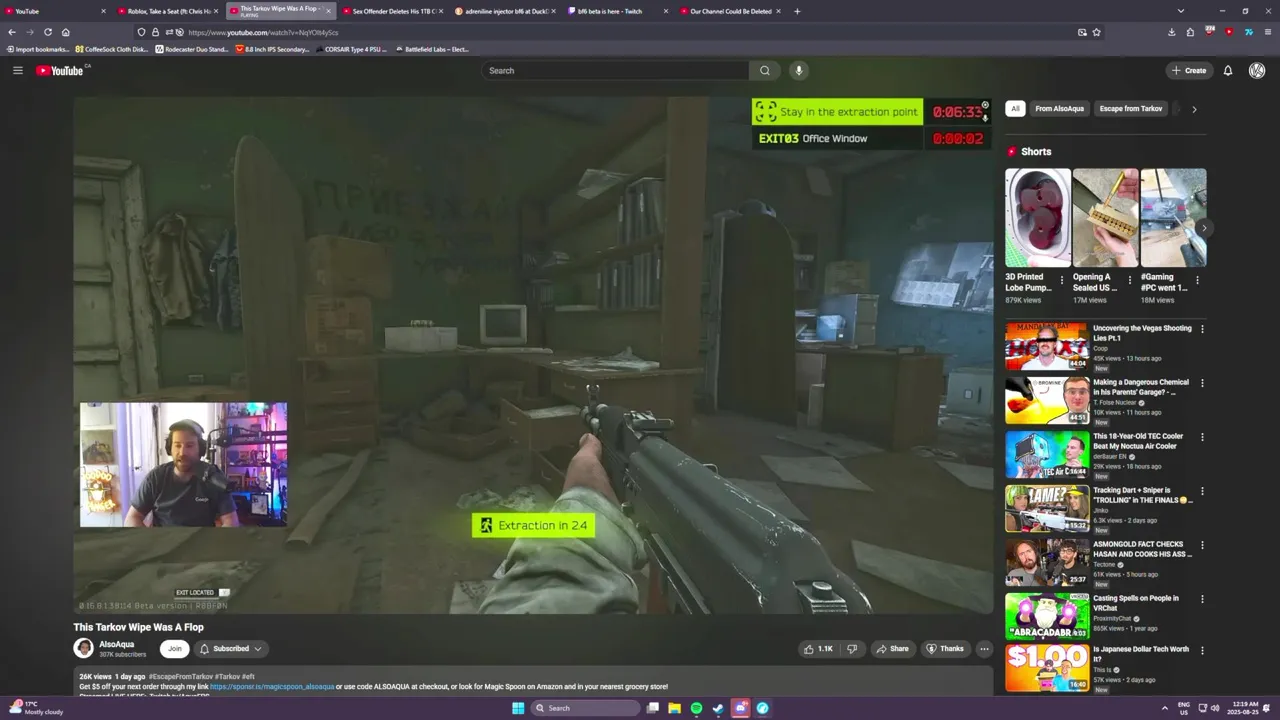Click the Thanks button
The image size is (1280, 720).
945,648
